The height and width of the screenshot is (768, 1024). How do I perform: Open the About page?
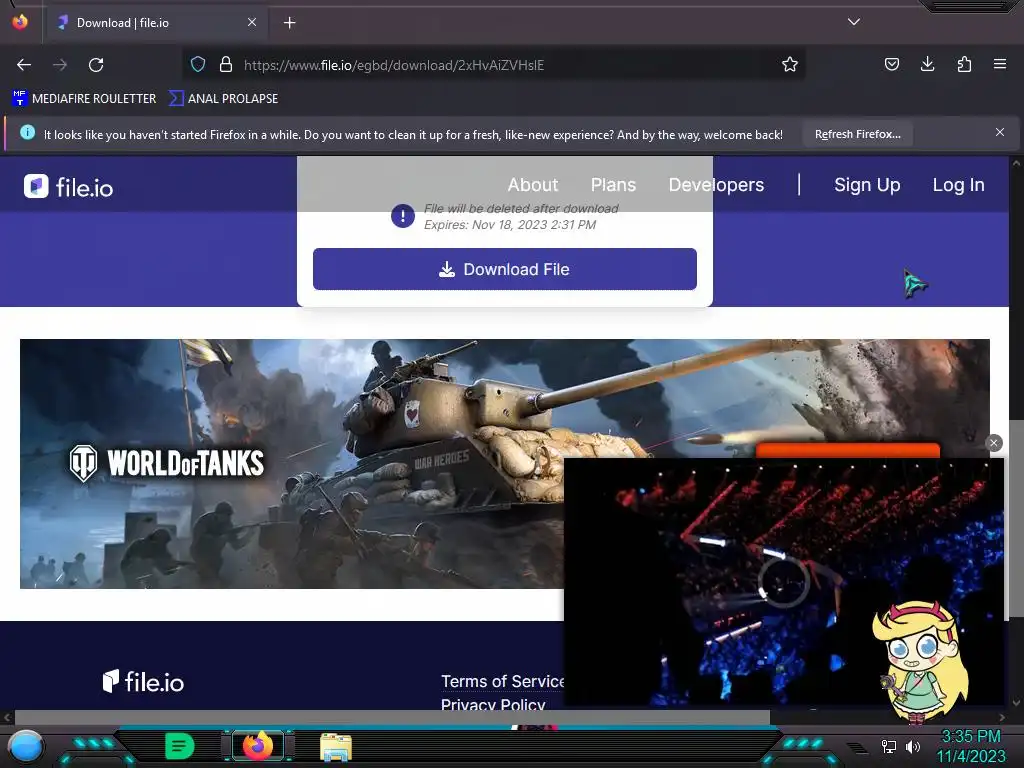coord(533,185)
